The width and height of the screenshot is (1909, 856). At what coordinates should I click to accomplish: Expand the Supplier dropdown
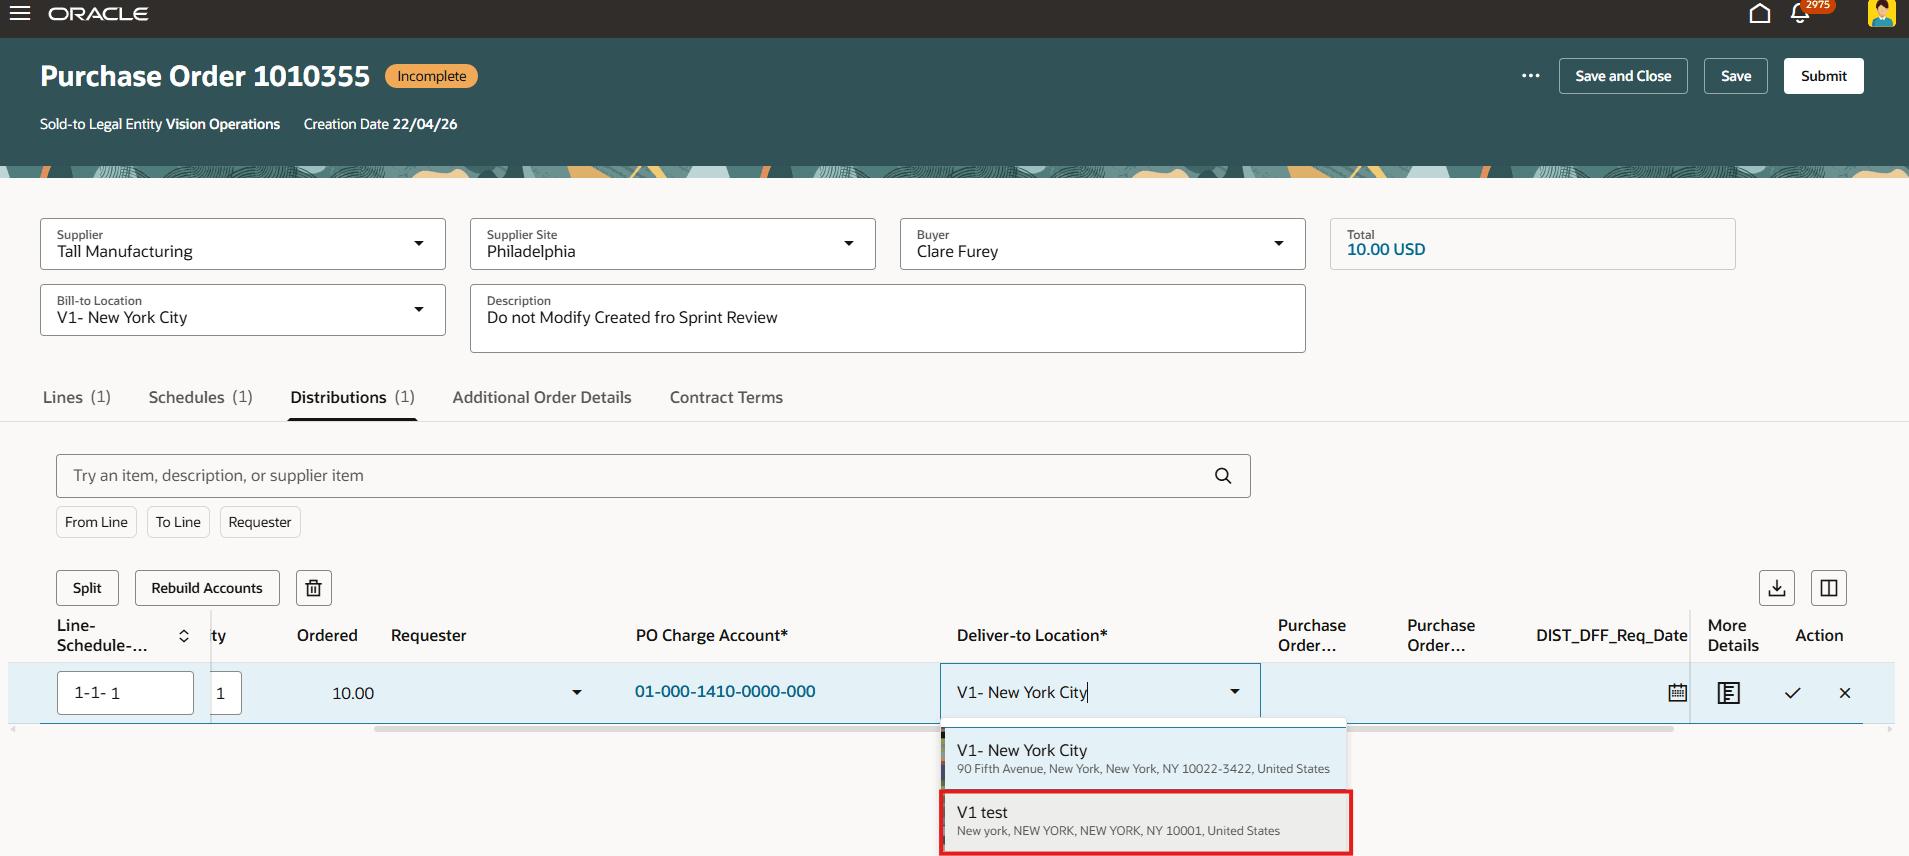click(x=418, y=244)
